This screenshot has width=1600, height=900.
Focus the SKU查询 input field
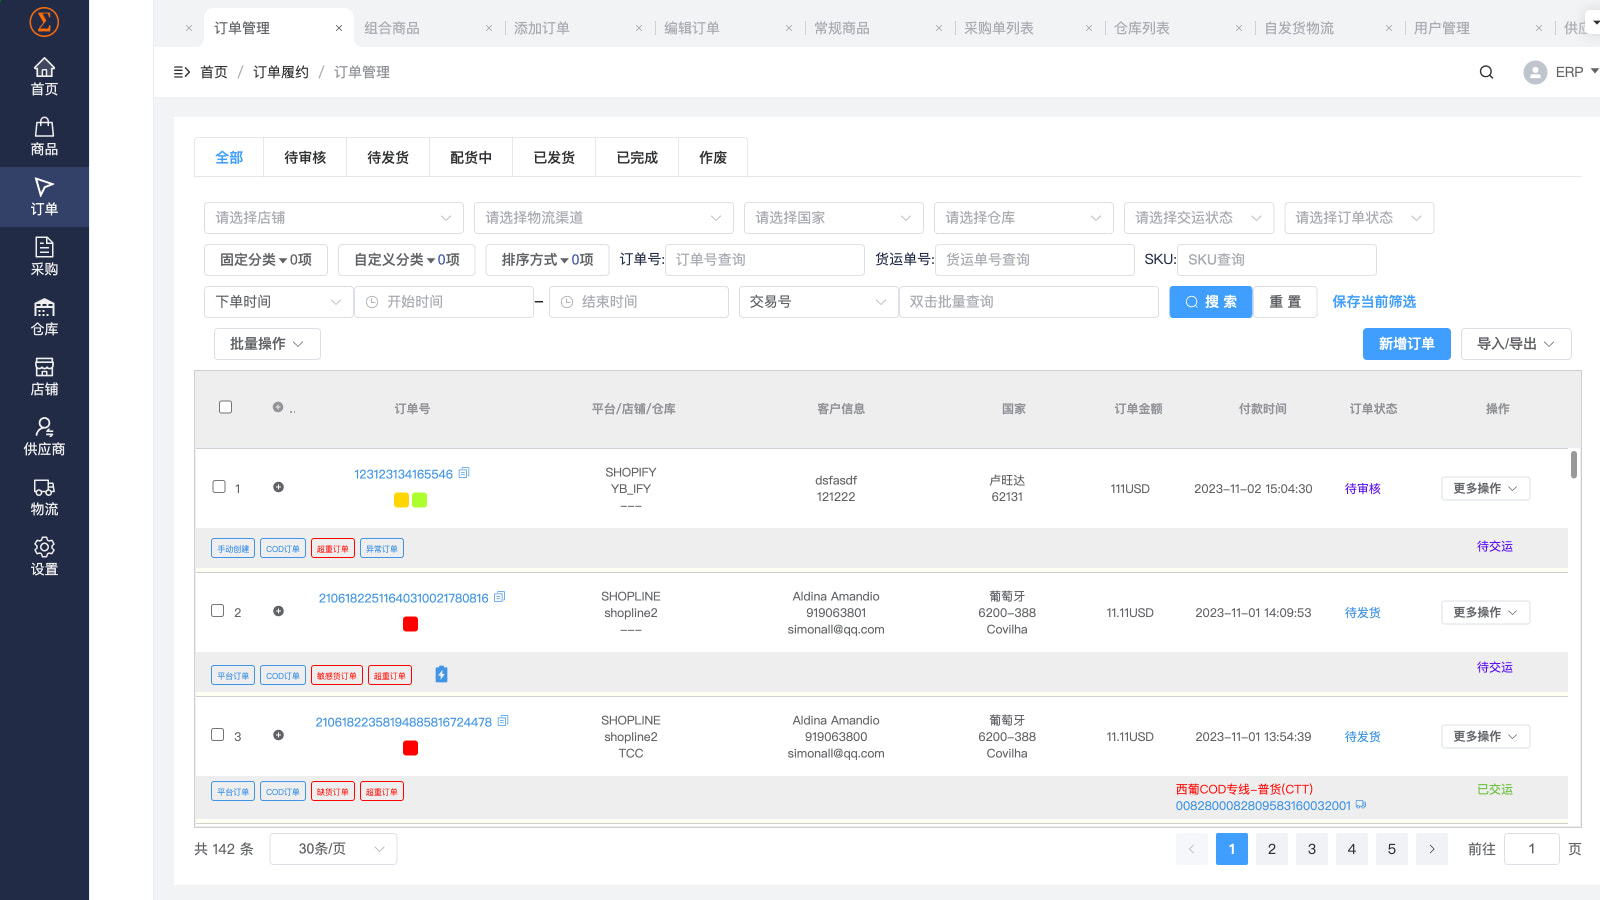[x=1277, y=260]
